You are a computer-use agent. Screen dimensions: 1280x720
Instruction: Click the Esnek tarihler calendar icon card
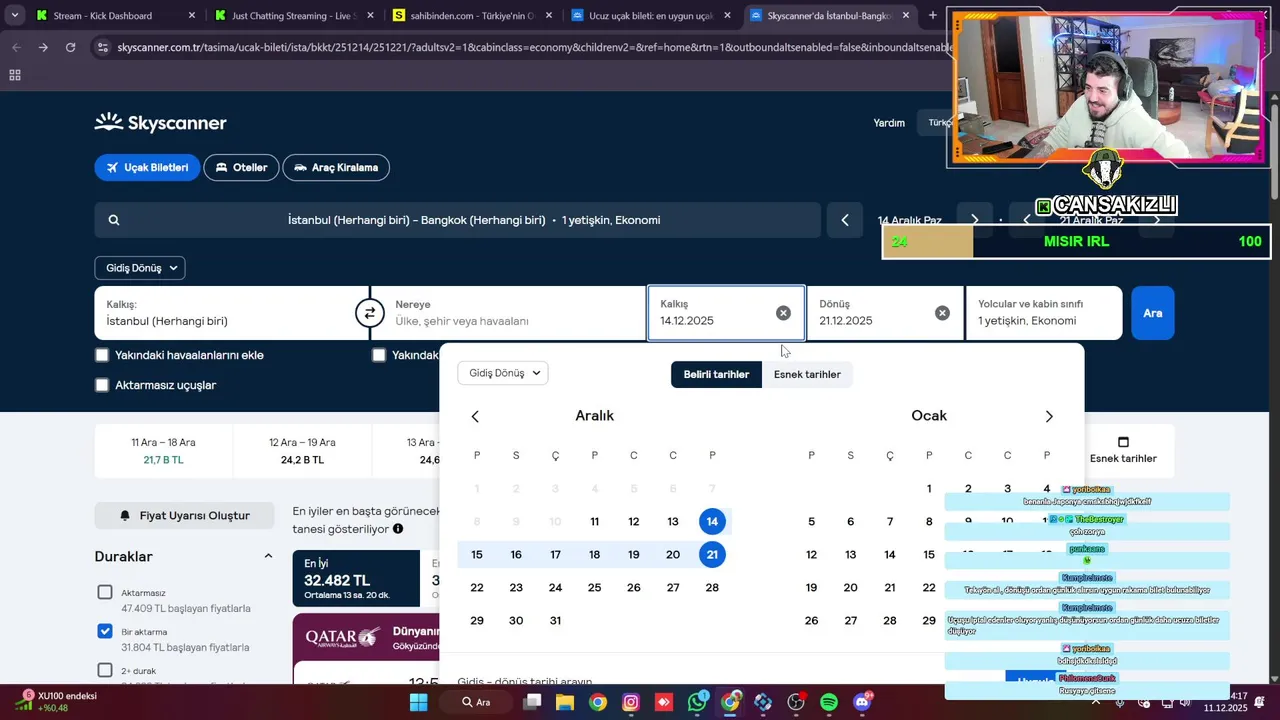click(1123, 451)
